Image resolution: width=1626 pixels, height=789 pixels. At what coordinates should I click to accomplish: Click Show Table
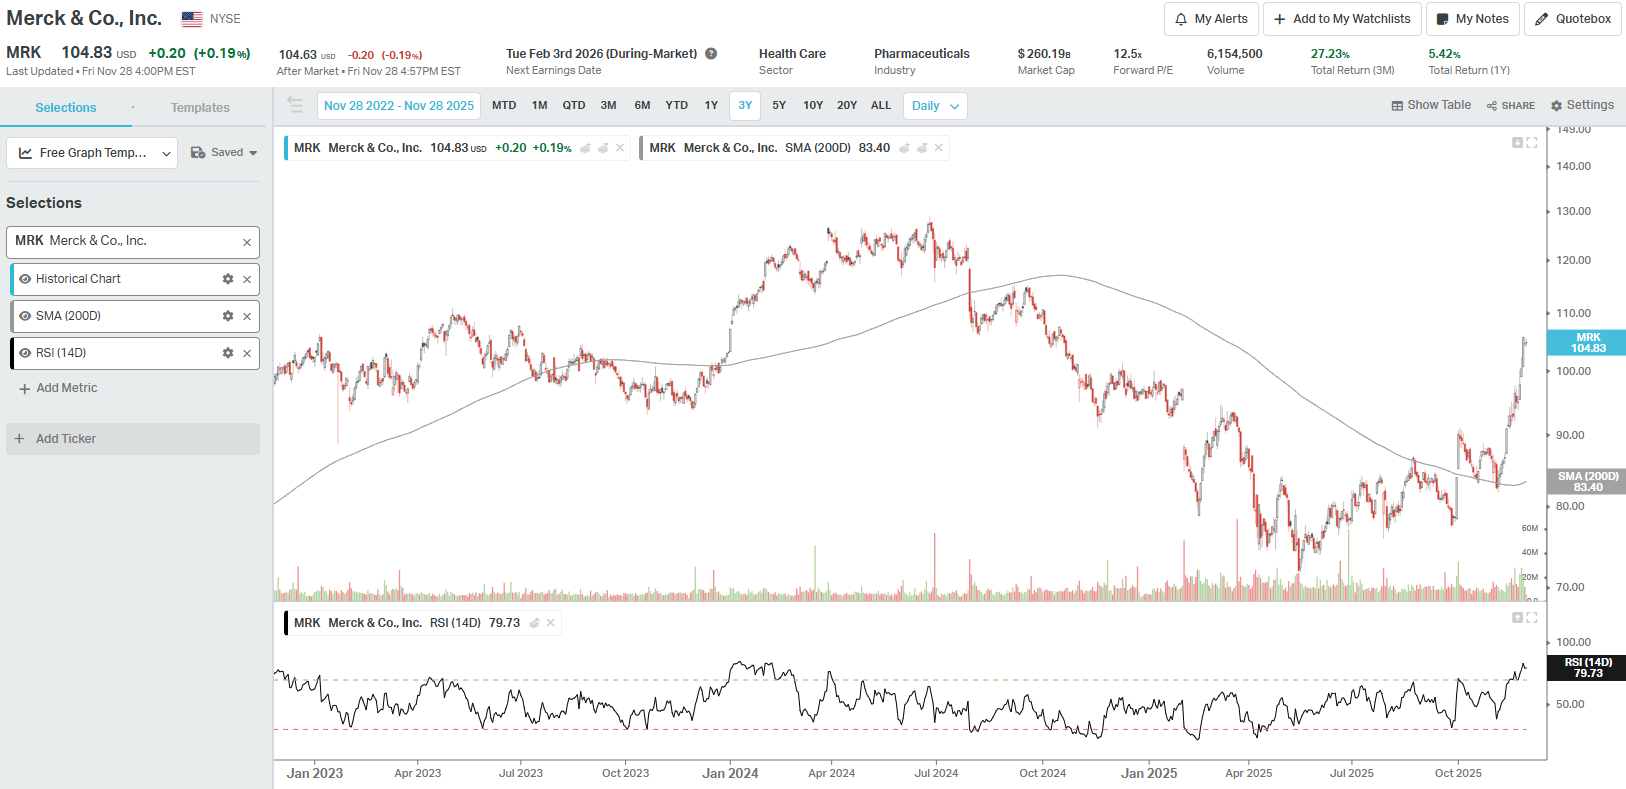[x=1431, y=105]
